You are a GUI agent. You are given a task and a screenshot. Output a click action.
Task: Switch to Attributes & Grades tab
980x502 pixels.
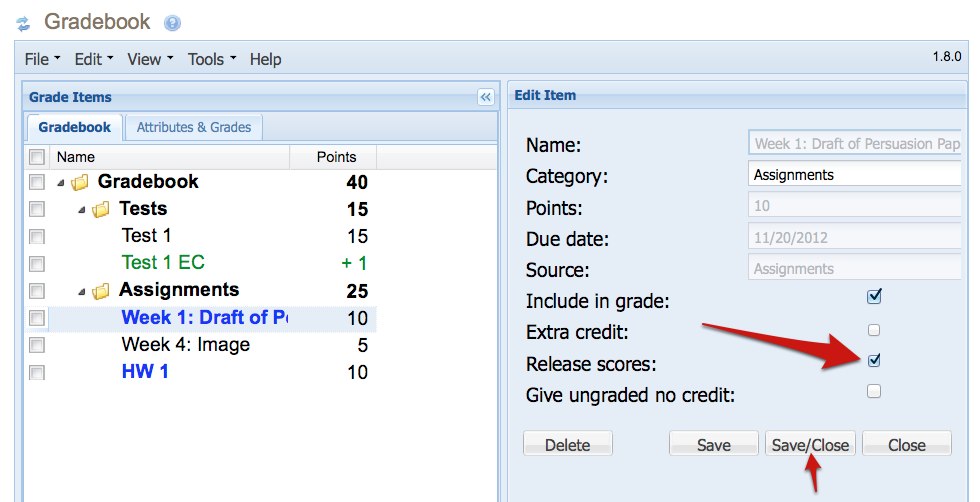194,127
